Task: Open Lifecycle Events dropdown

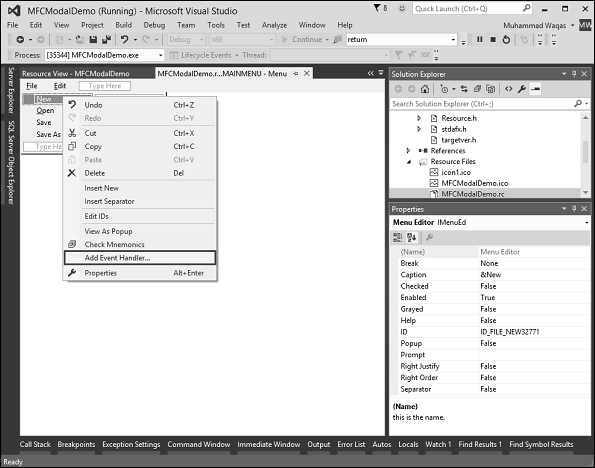Action: pyautogui.click(x=236, y=55)
